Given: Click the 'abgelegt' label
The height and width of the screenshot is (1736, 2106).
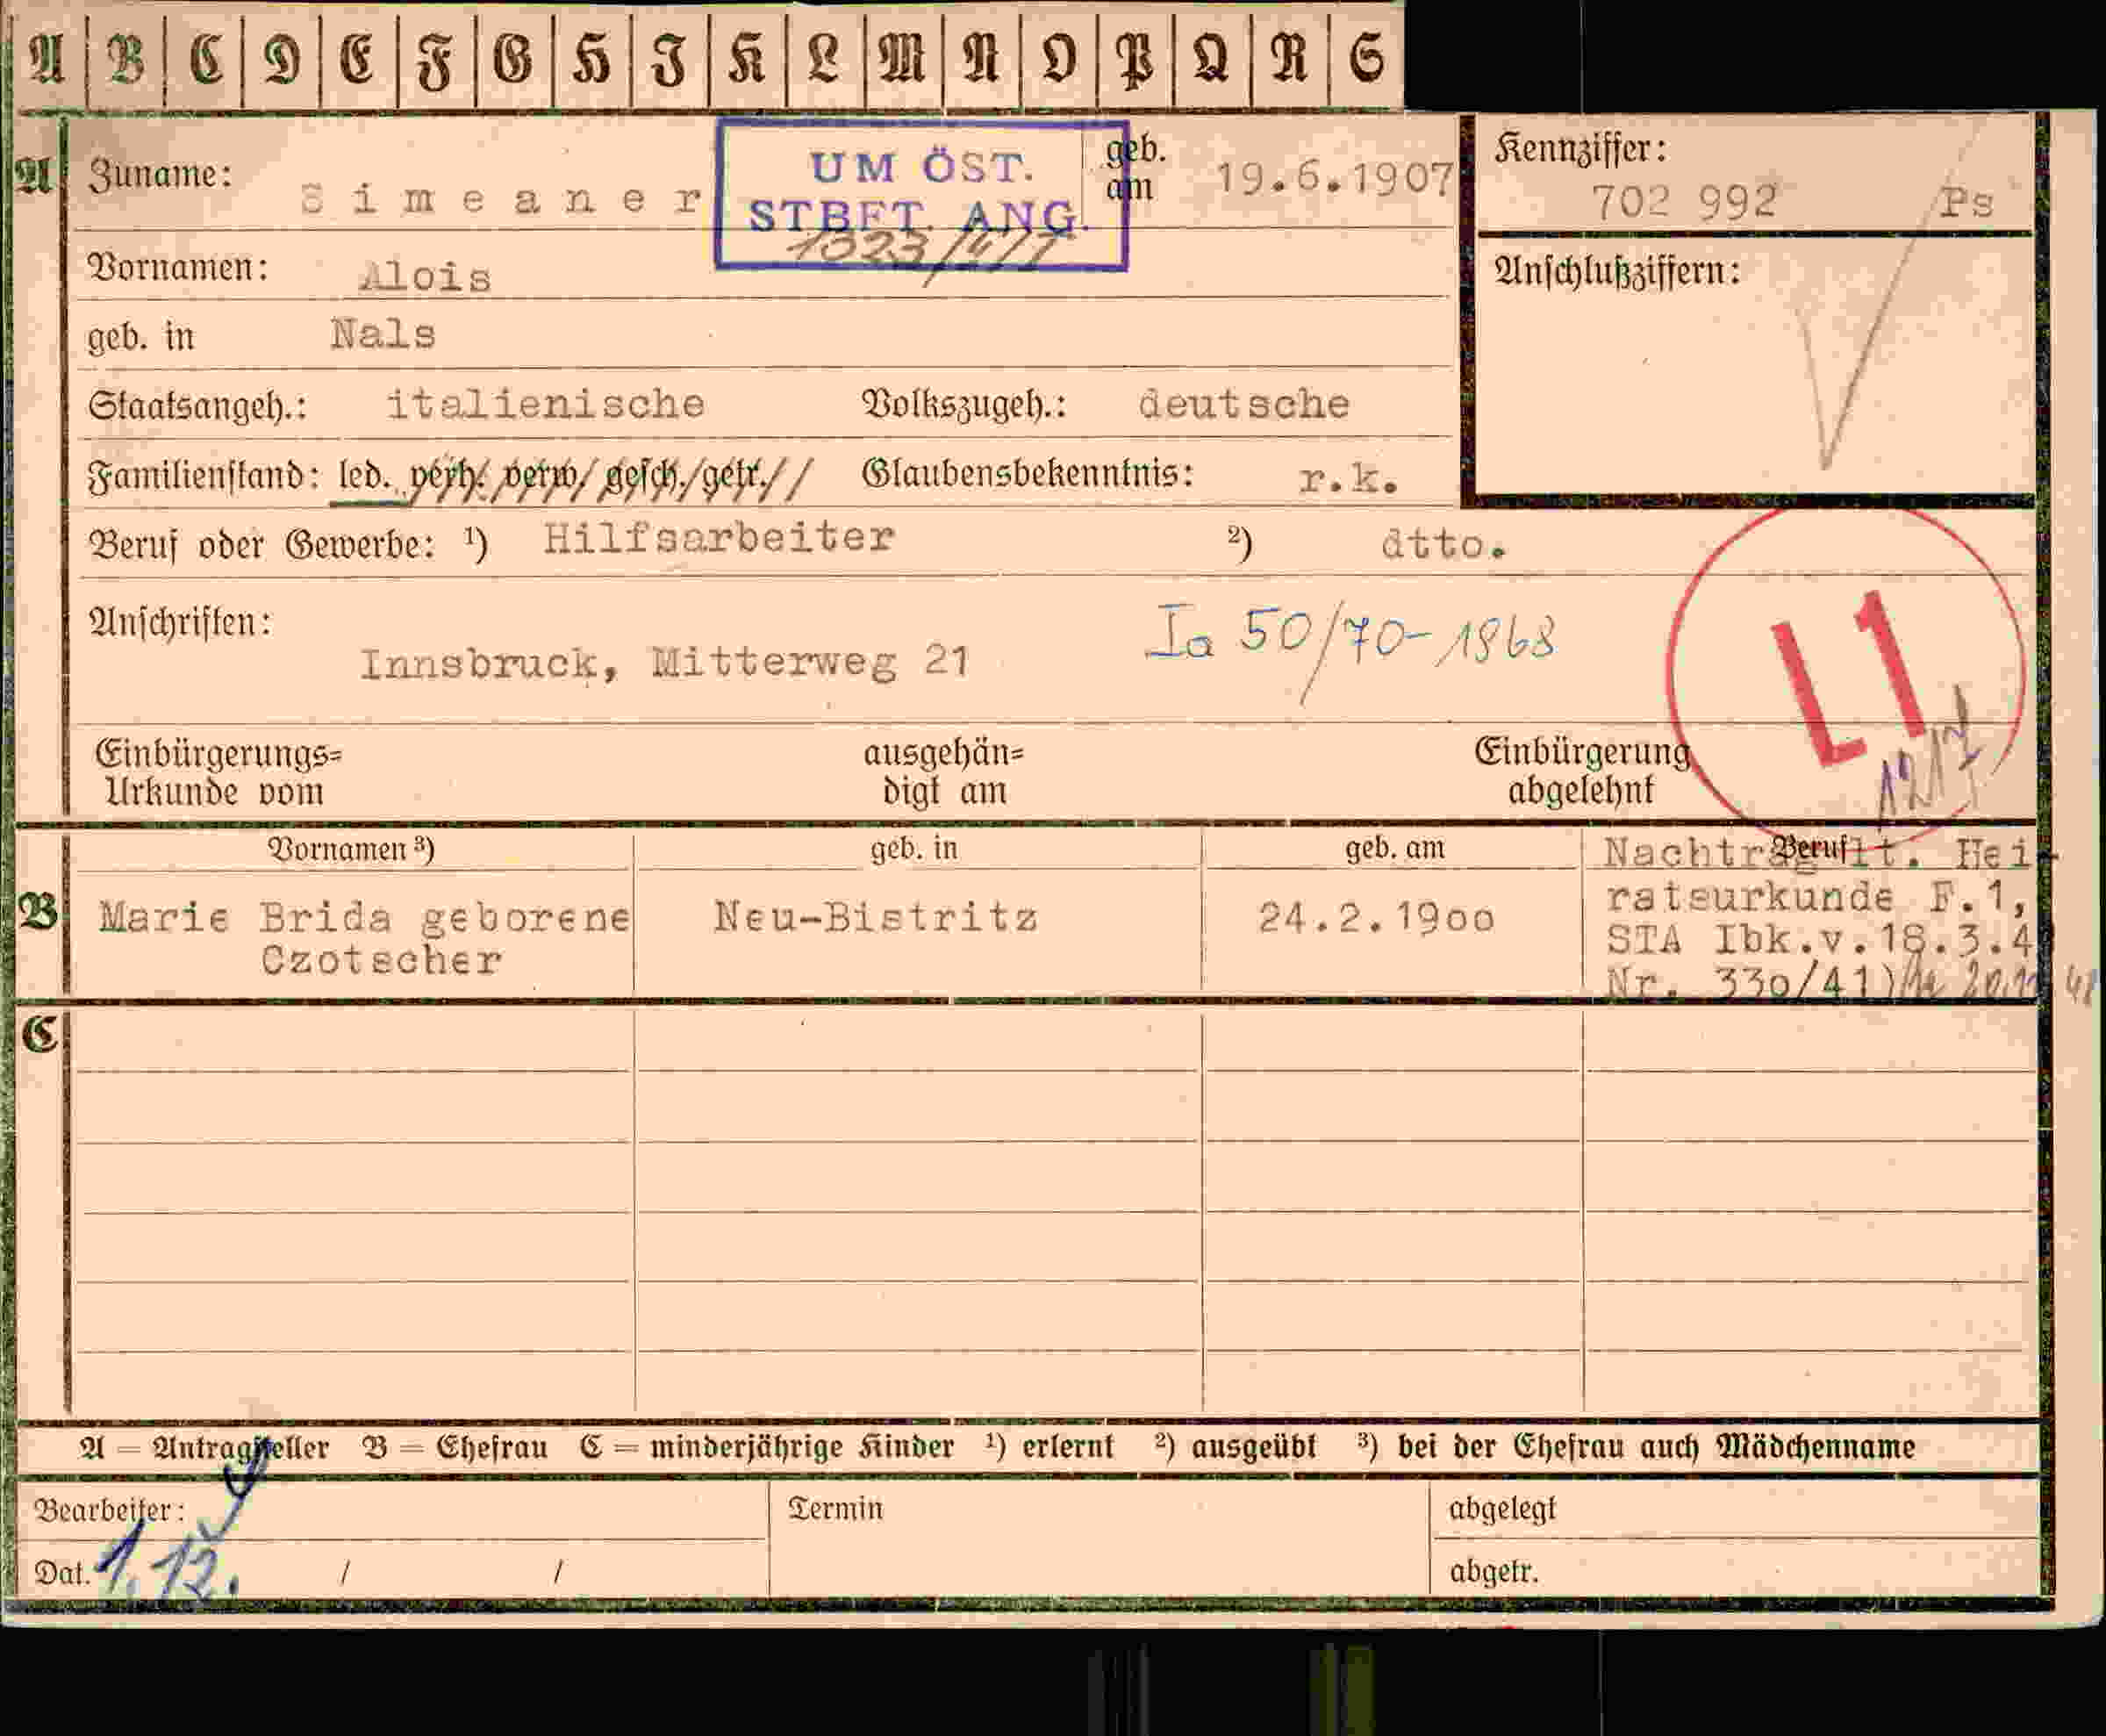Looking at the screenshot, I should pyautogui.click(x=1502, y=1509).
